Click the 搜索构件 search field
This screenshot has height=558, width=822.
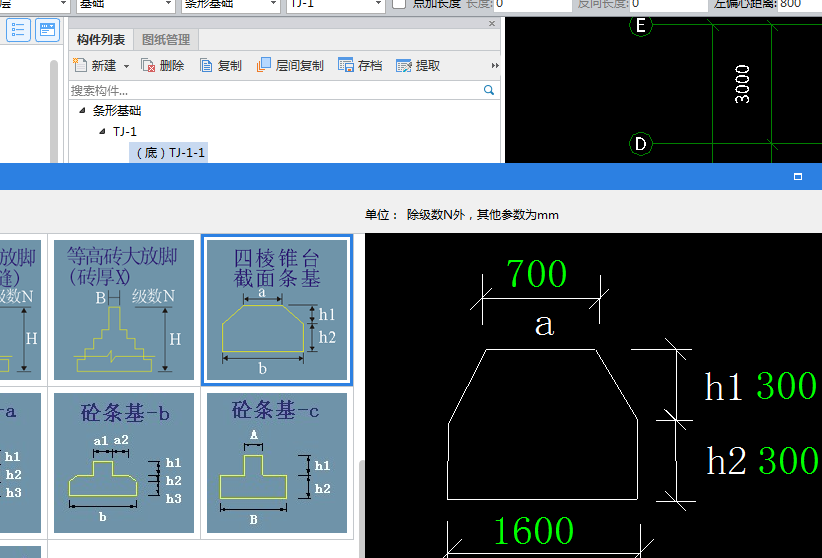click(275, 90)
